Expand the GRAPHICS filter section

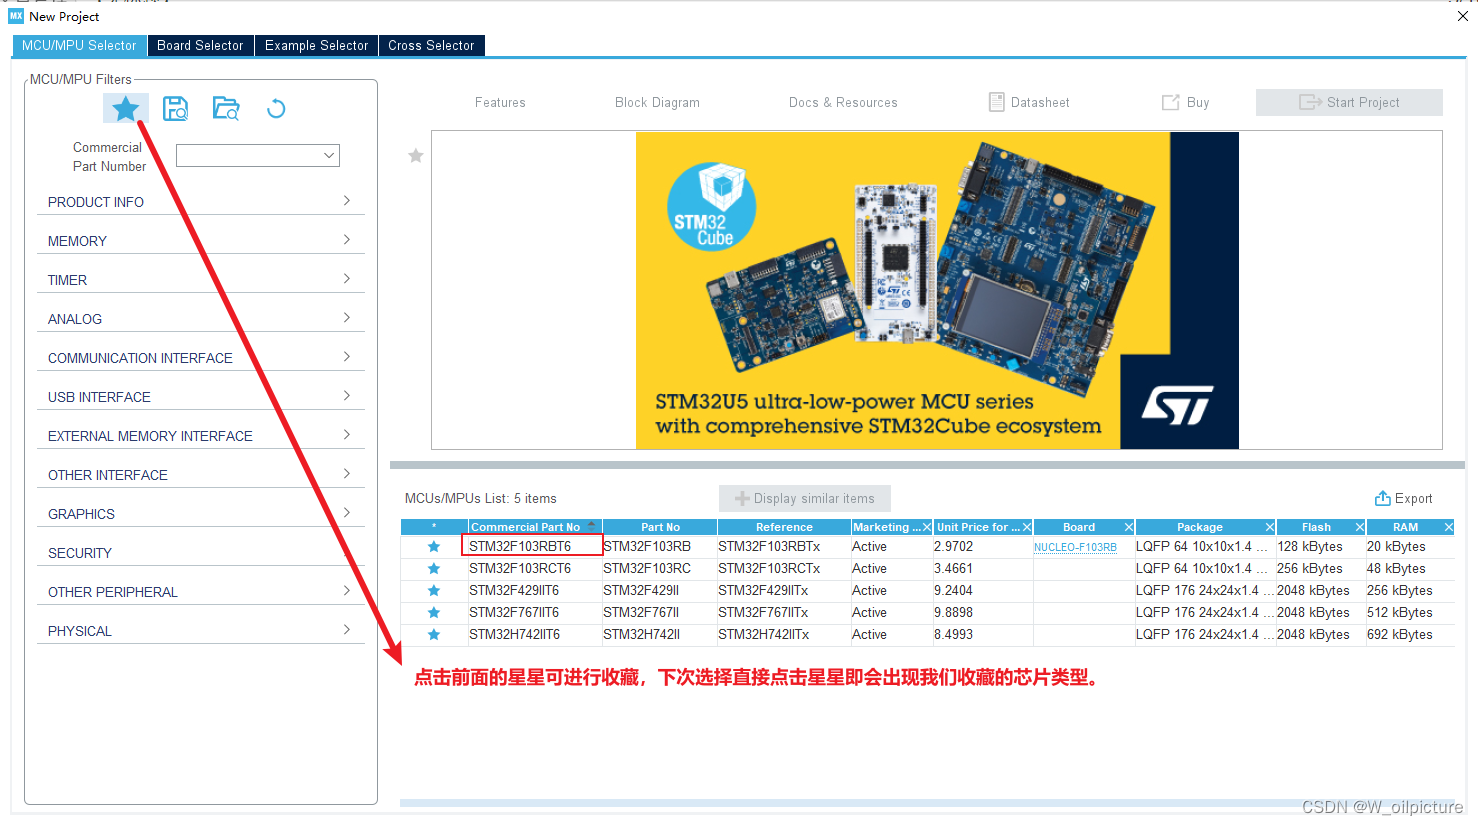pyautogui.click(x=201, y=513)
